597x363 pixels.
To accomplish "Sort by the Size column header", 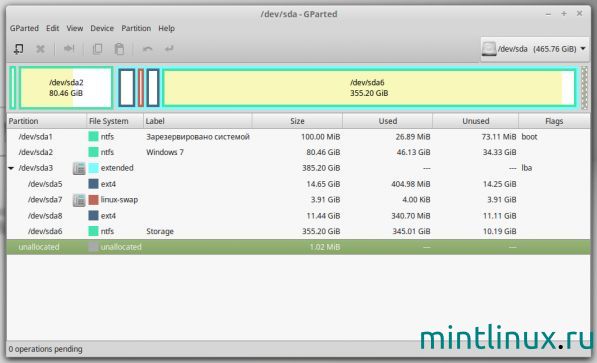I will (297, 121).
